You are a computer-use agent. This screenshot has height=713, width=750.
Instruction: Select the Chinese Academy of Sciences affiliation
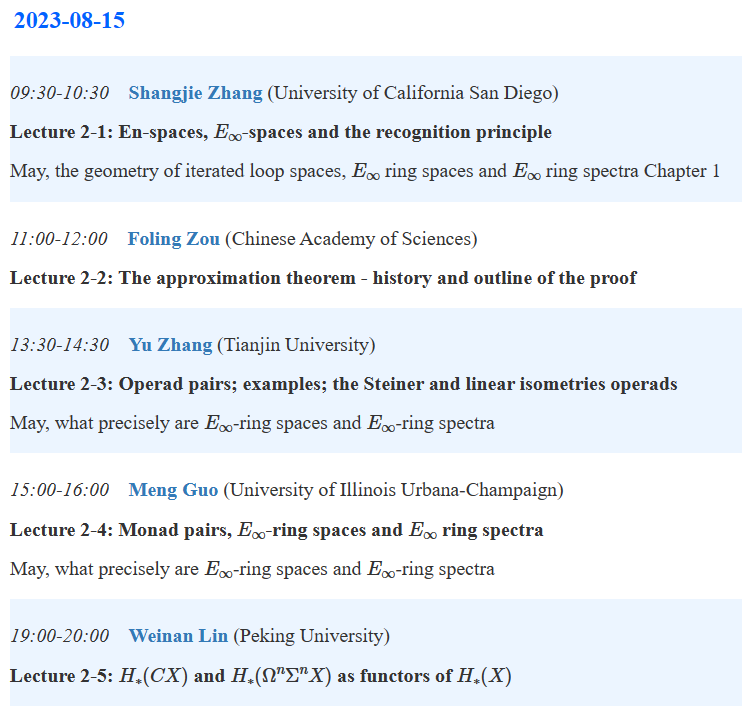tap(351, 239)
